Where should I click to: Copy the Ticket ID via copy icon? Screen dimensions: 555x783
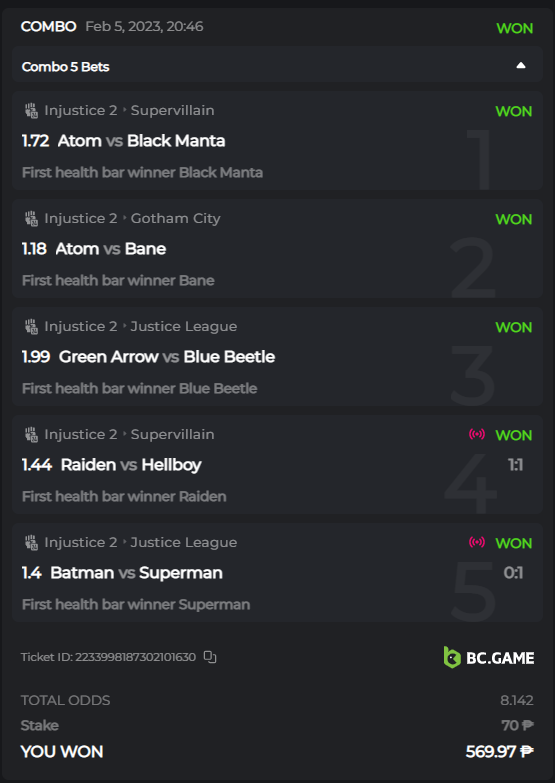pos(210,657)
